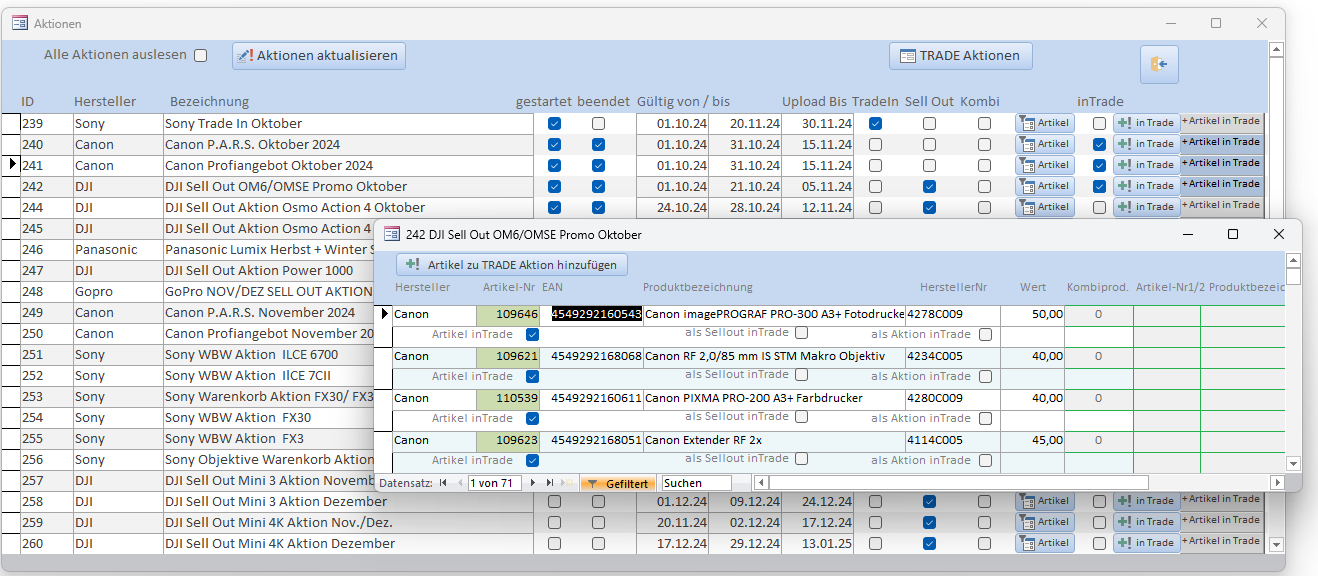The height and width of the screenshot is (576, 1318).
Task: Toggle Kombi checkbox for row 240
Action: click(984, 145)
